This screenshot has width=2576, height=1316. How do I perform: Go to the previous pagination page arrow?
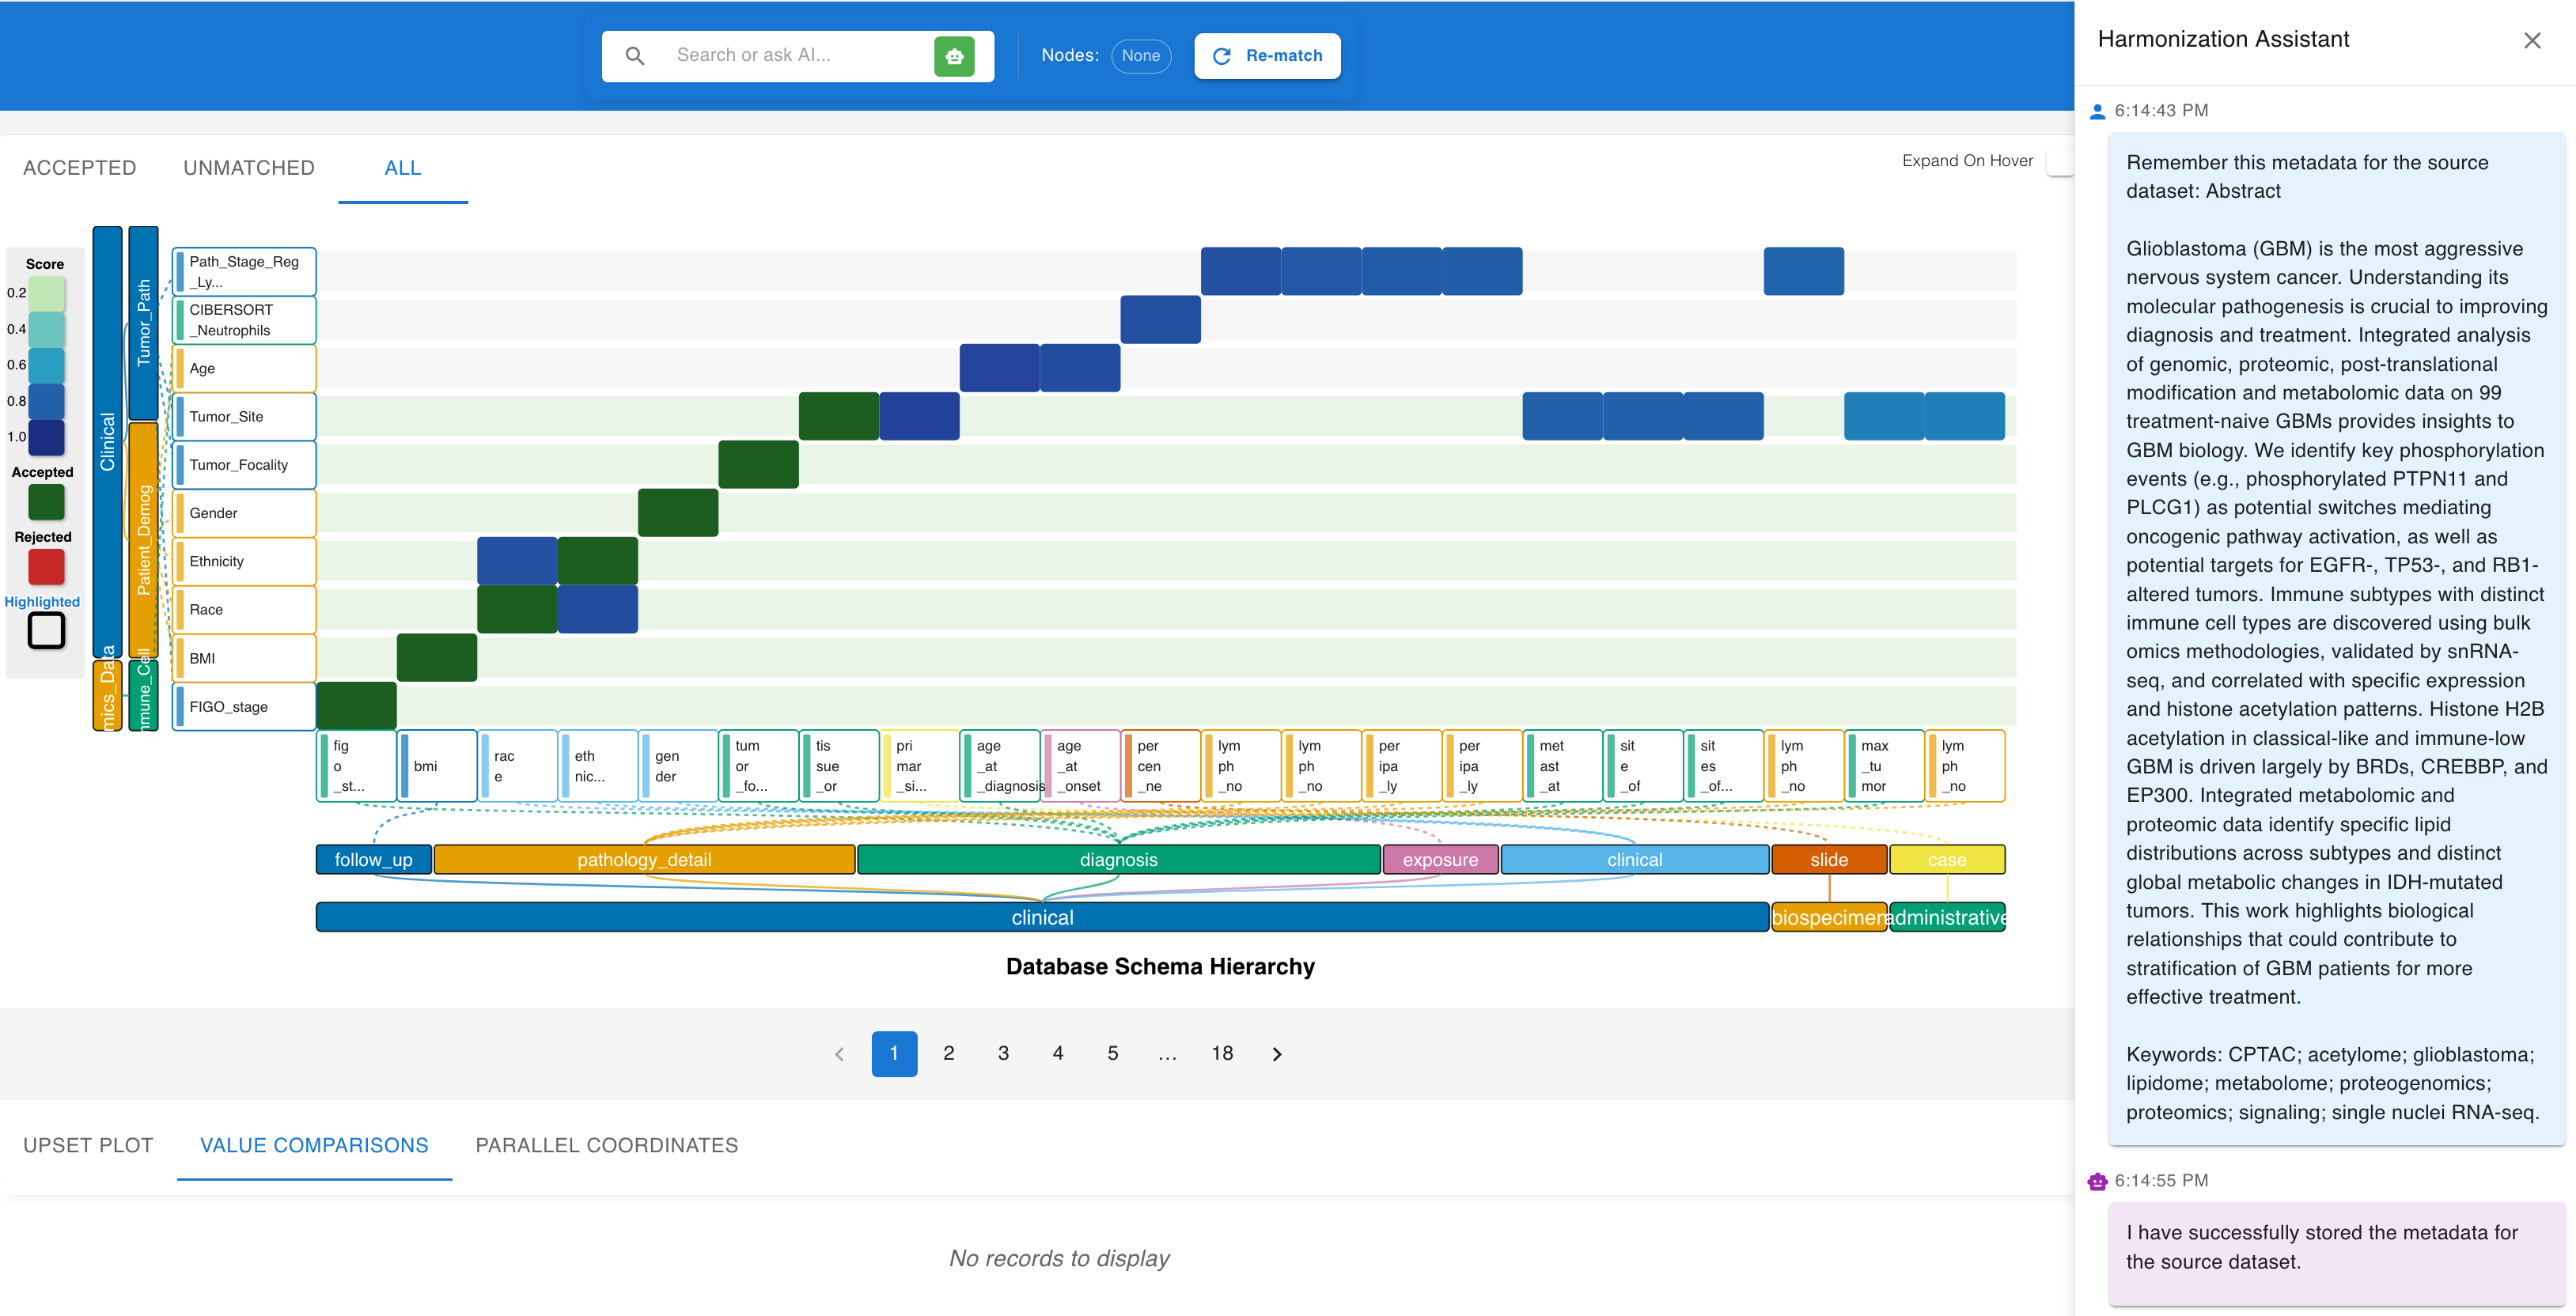coord(839,1054)
